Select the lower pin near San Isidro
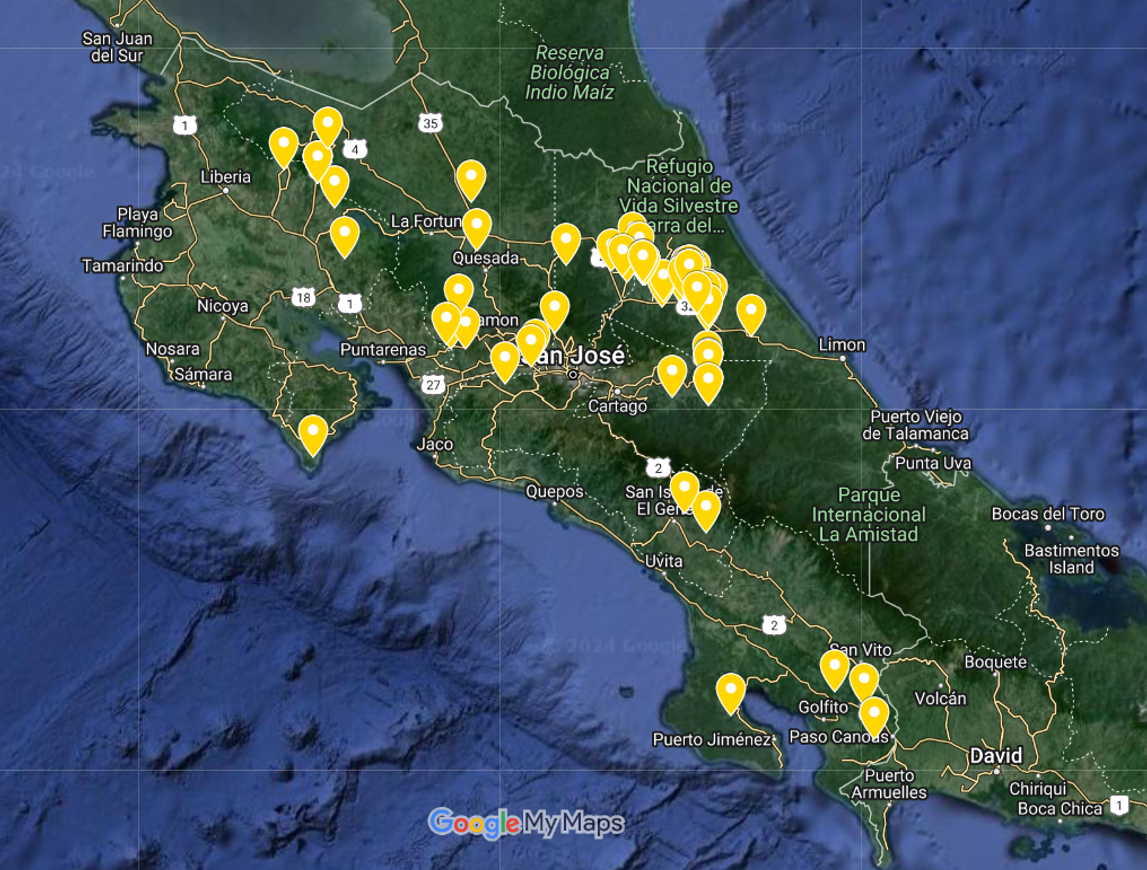 pos(706,510)
